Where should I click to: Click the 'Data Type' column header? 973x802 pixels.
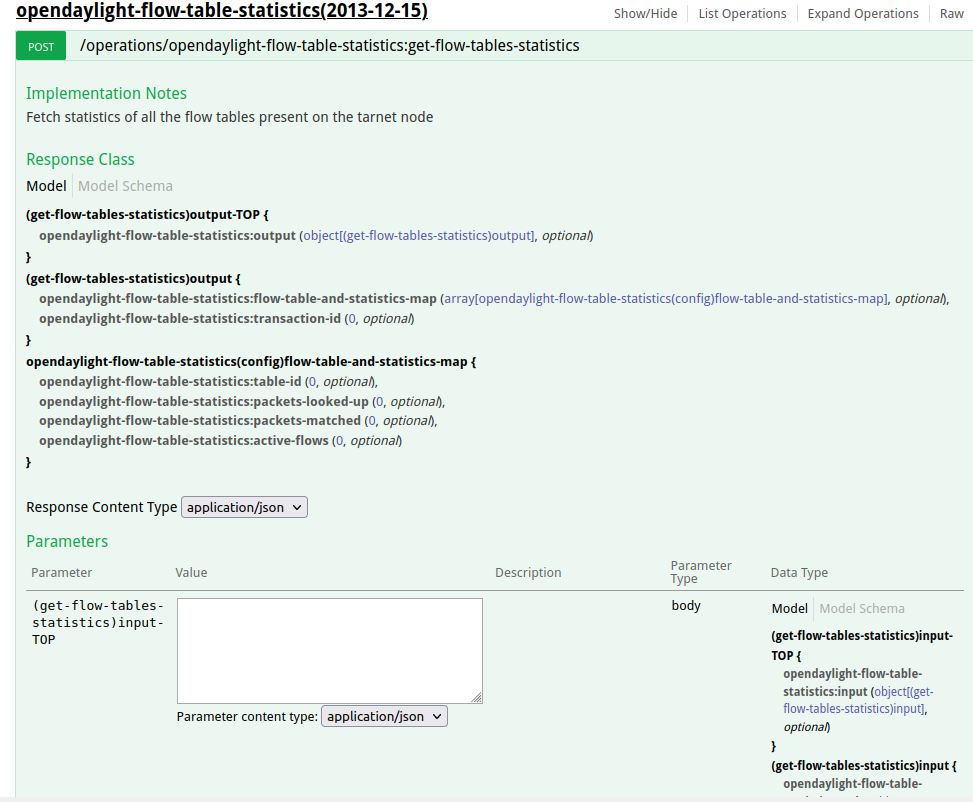pos(799,572)
